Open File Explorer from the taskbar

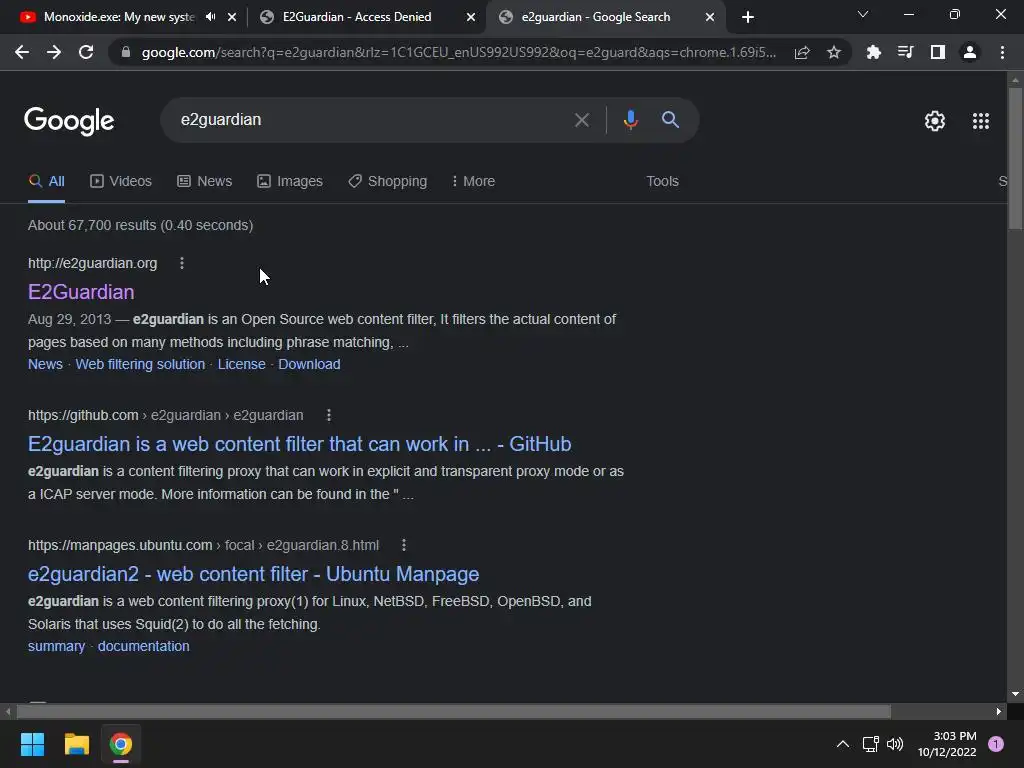click(x=76, y=744)
